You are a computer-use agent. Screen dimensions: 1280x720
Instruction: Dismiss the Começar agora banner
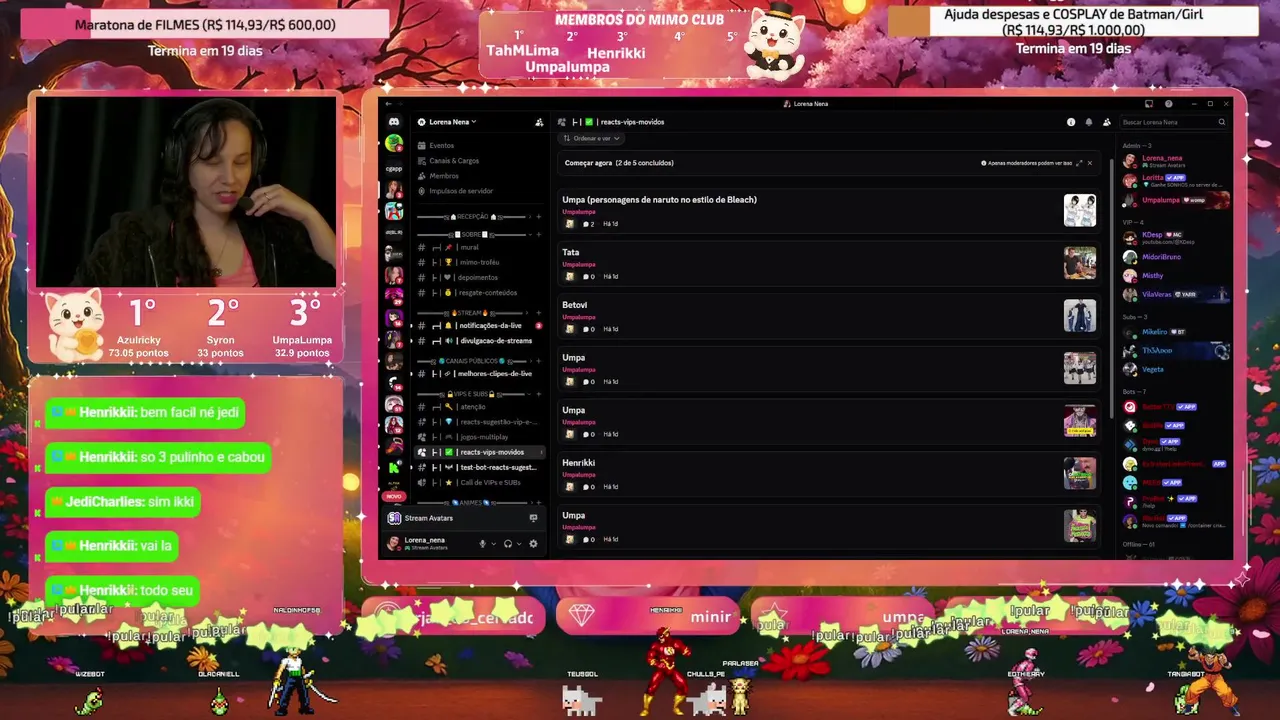(1090, 163)
